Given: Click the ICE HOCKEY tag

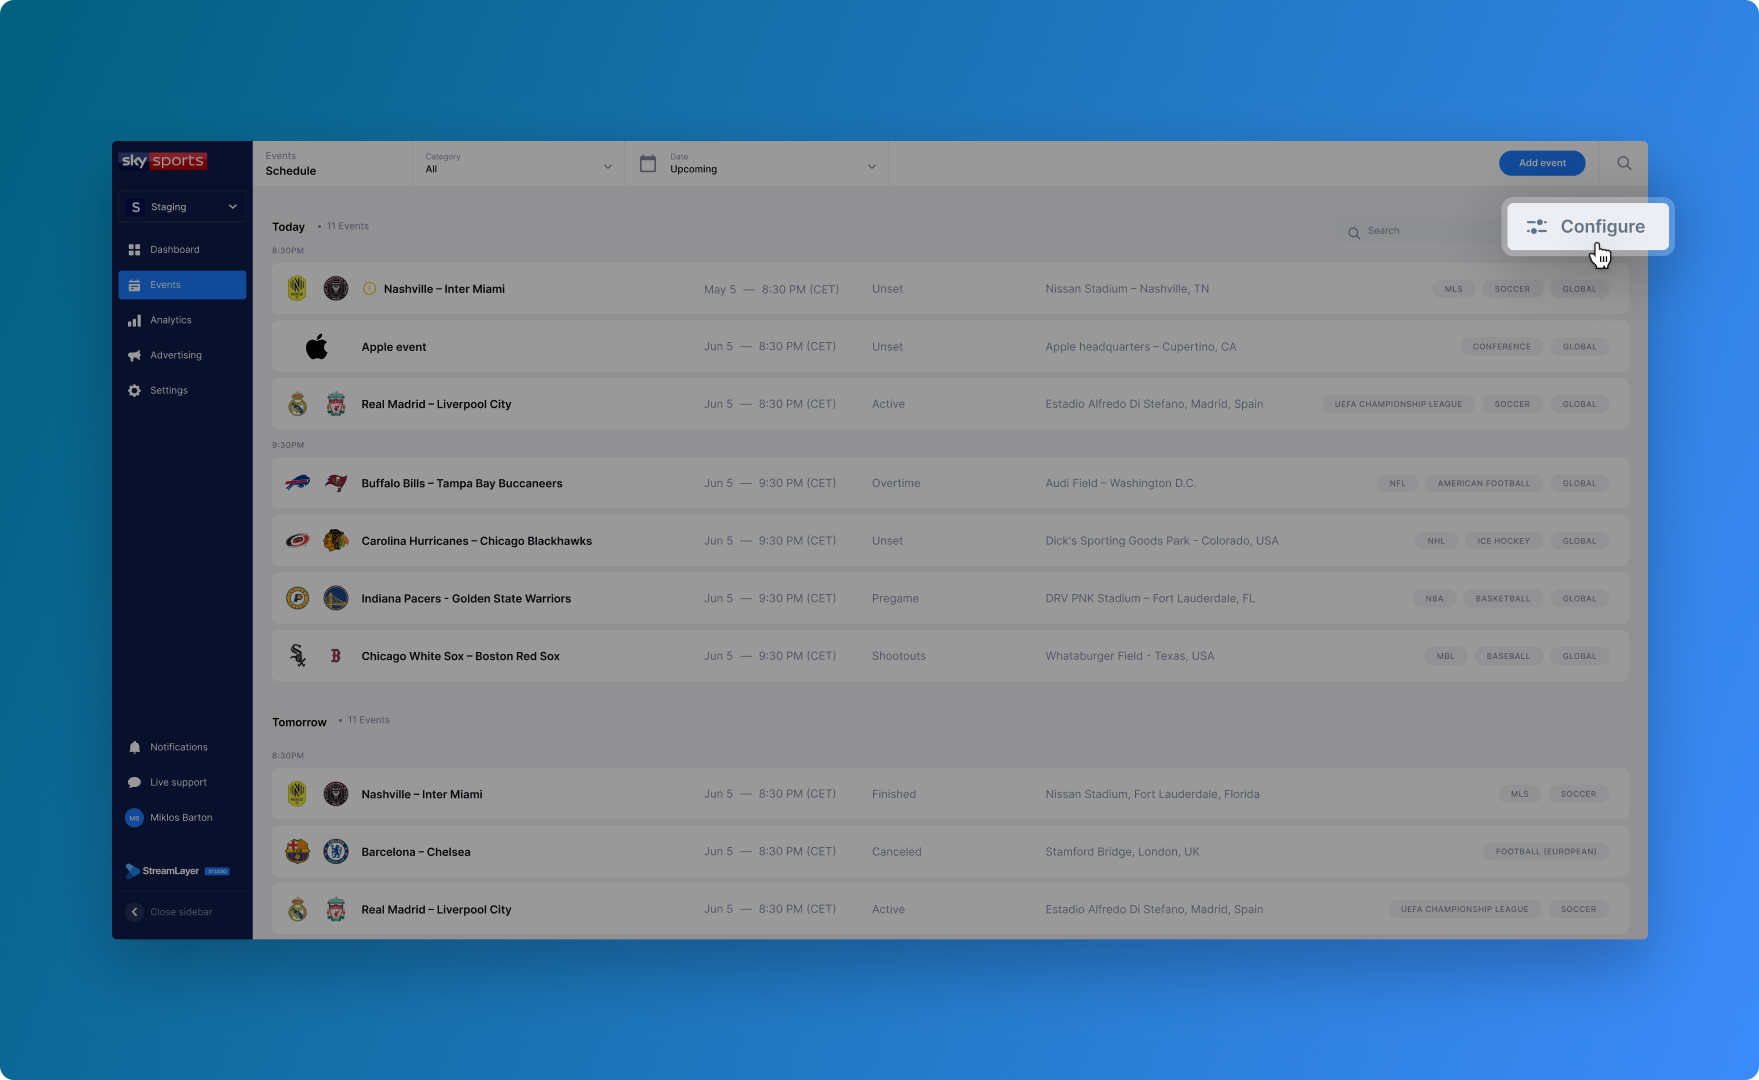Looking at the screenshot, I should [x=1503, y=541].
